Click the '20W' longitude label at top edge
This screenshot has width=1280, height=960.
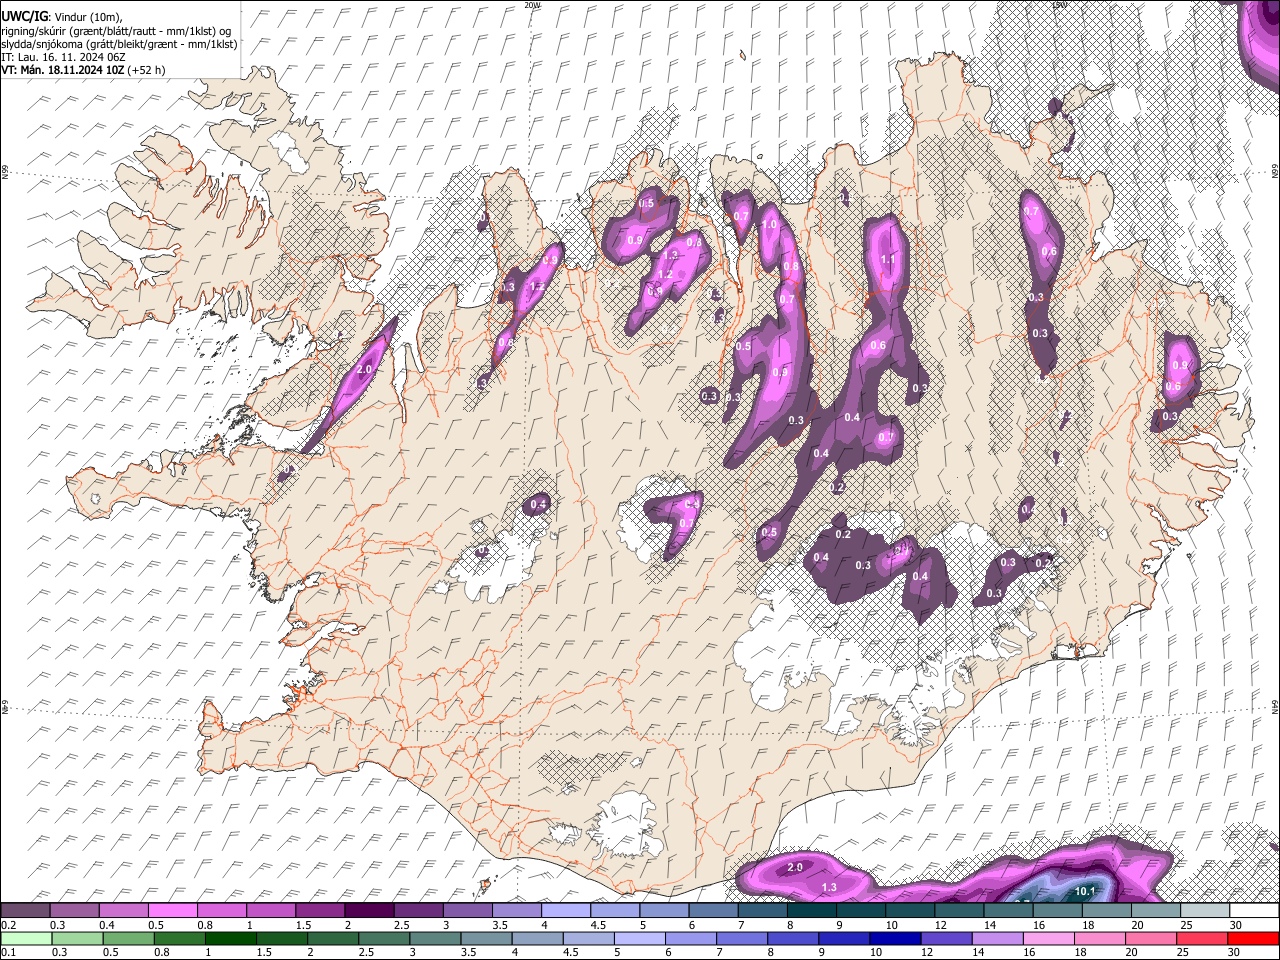pyautogui.click(x=532, y=5)
